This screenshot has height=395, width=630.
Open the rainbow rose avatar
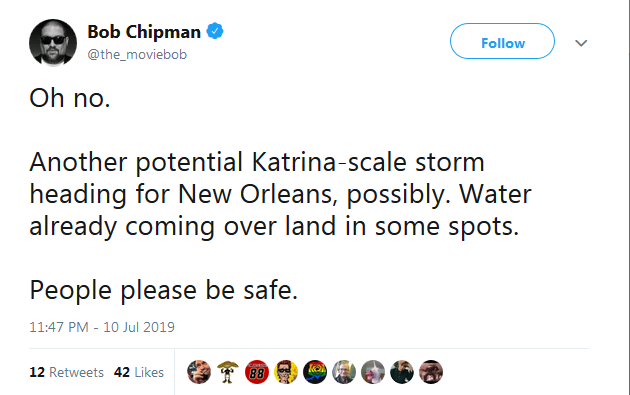pos(315,372)
